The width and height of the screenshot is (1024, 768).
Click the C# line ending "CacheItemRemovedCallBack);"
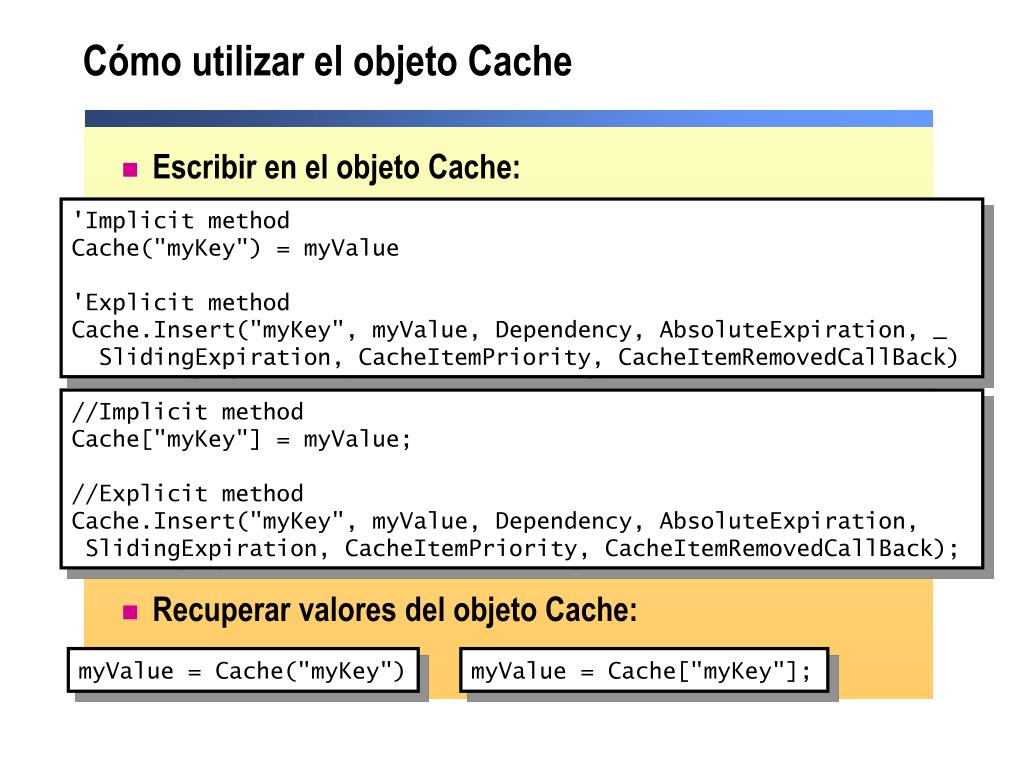click(521, 549)
